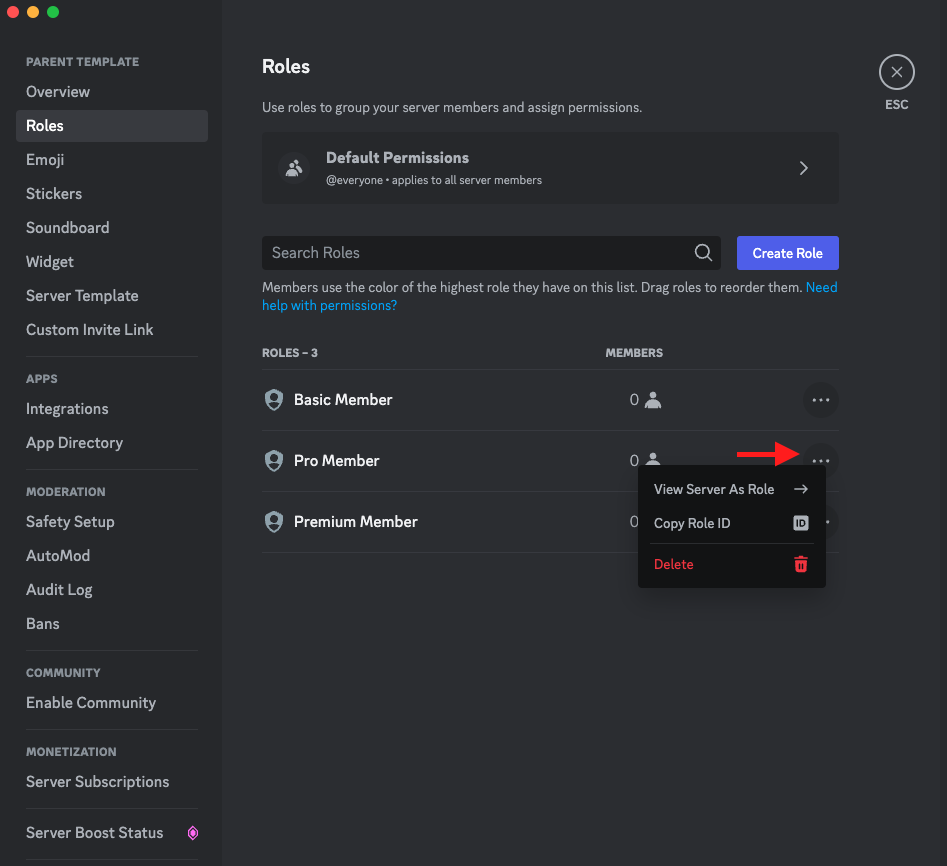Click the Copy Role ID badge icon
The image size is (947, 866).
coord(800,523)
